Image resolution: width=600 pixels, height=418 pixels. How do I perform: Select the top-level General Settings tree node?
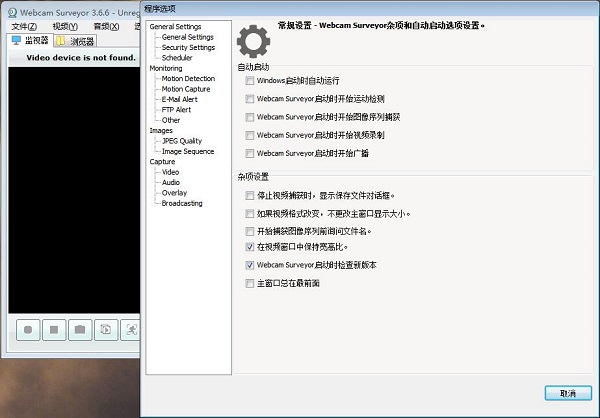[175, 26]
